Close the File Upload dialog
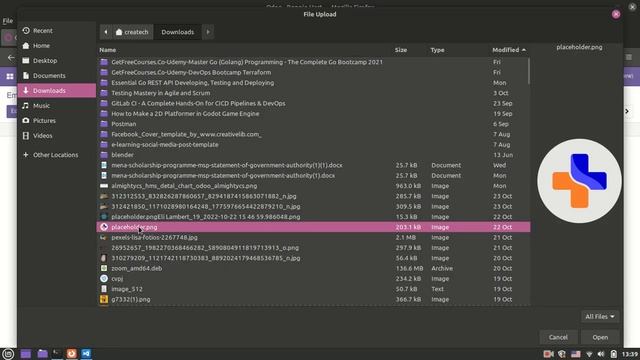The height and width of the screenshot is (360, 640). (616, 14)
